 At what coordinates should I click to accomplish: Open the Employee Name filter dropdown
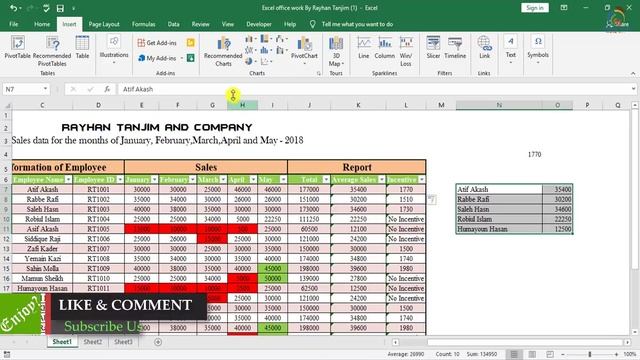(68, 180)
